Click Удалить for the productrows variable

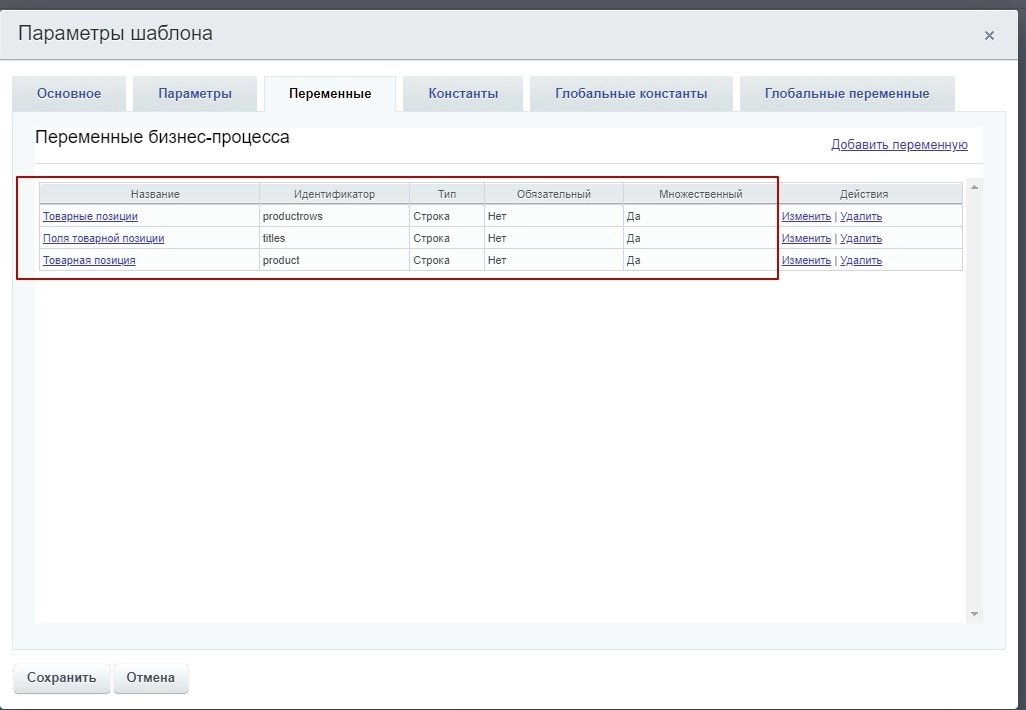pos(861,216)
